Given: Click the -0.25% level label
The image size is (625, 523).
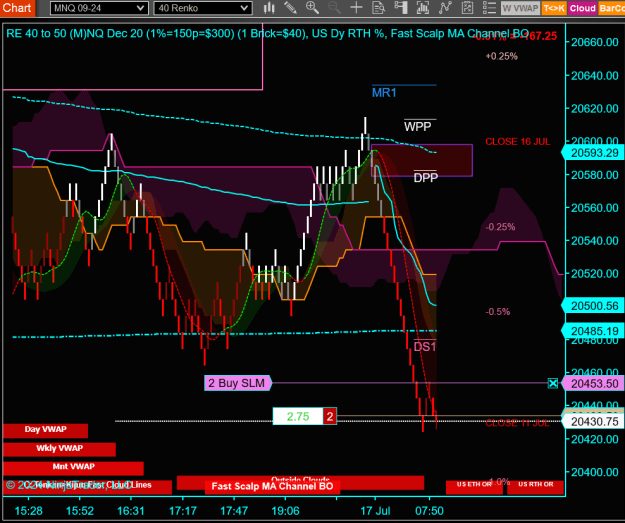Looking at the screenshot, I should [500, 227].
